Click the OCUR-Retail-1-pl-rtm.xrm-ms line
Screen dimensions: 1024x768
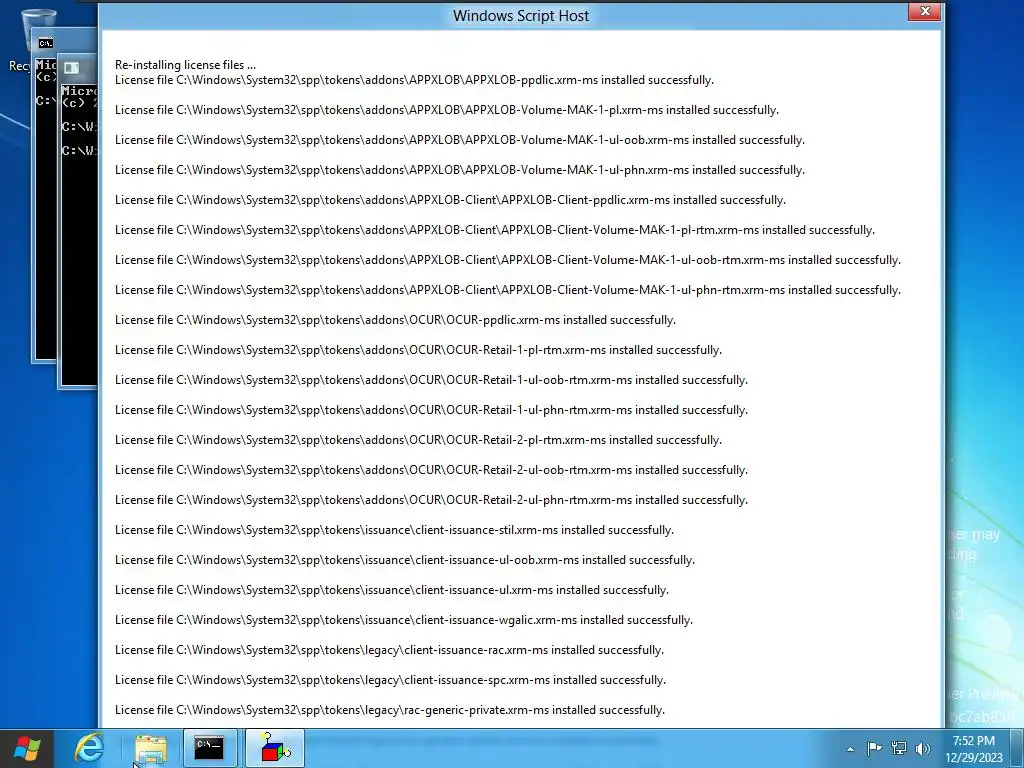418,350
